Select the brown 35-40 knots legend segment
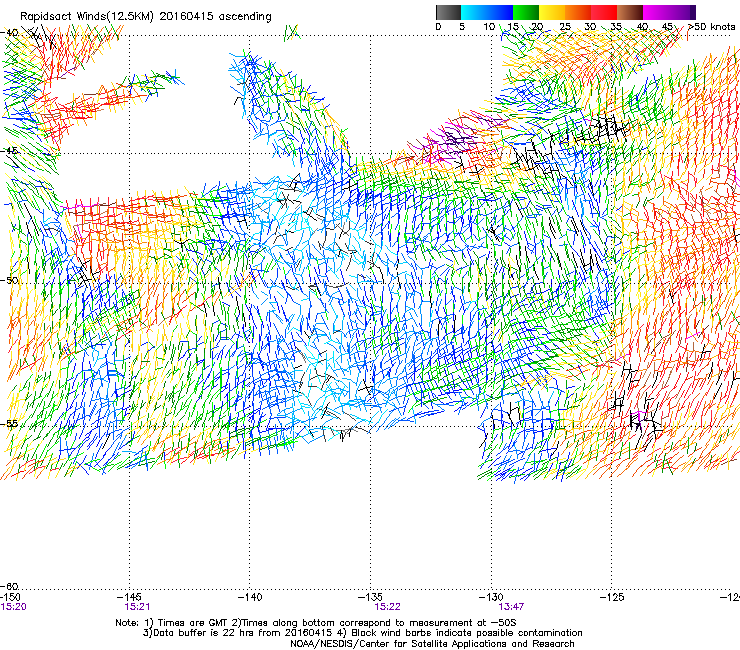This screenshot has width=740, height=650. click(630, 12)
